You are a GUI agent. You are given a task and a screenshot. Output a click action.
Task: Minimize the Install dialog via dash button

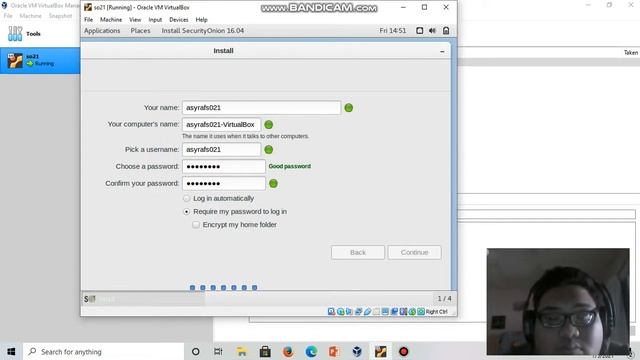click(x=442, y=51)
